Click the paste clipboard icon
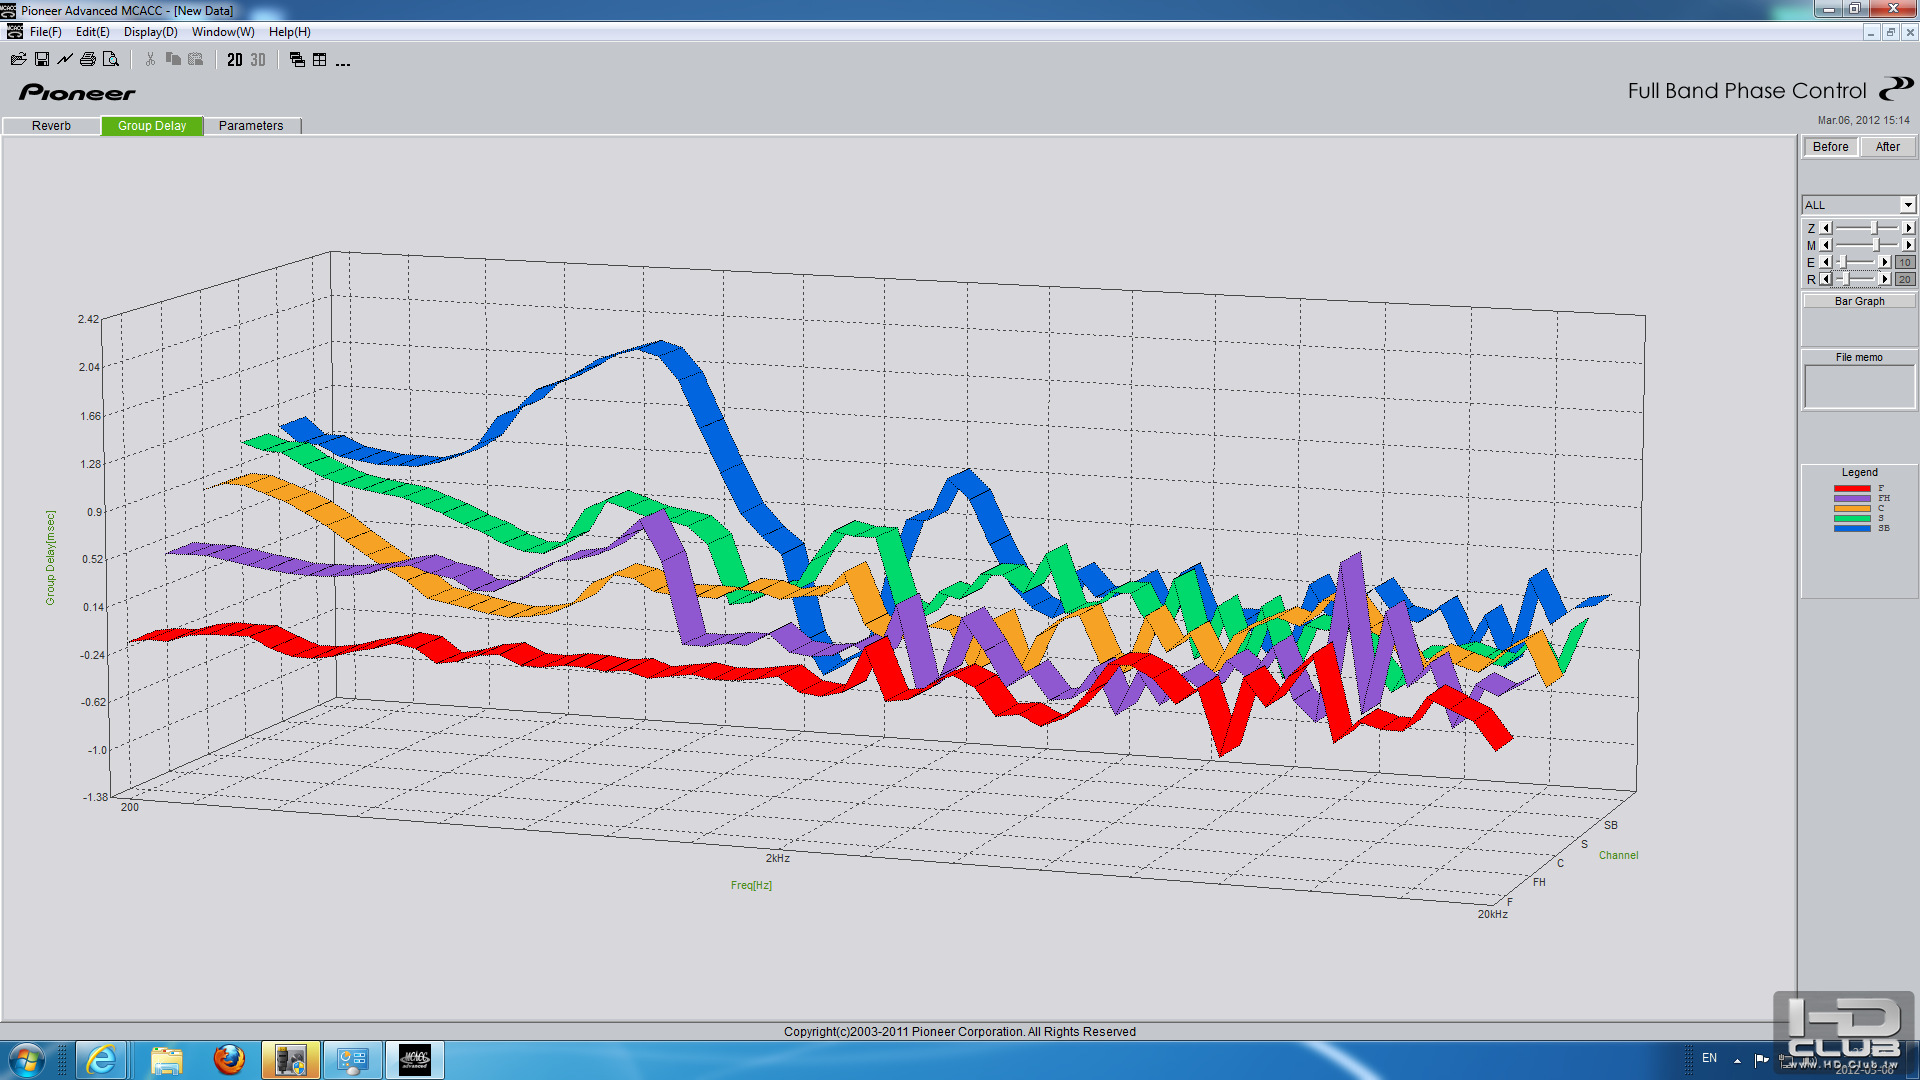The width and height of the screenshot is (1920, 1080). pyautogui.click(x=196, y=60)
